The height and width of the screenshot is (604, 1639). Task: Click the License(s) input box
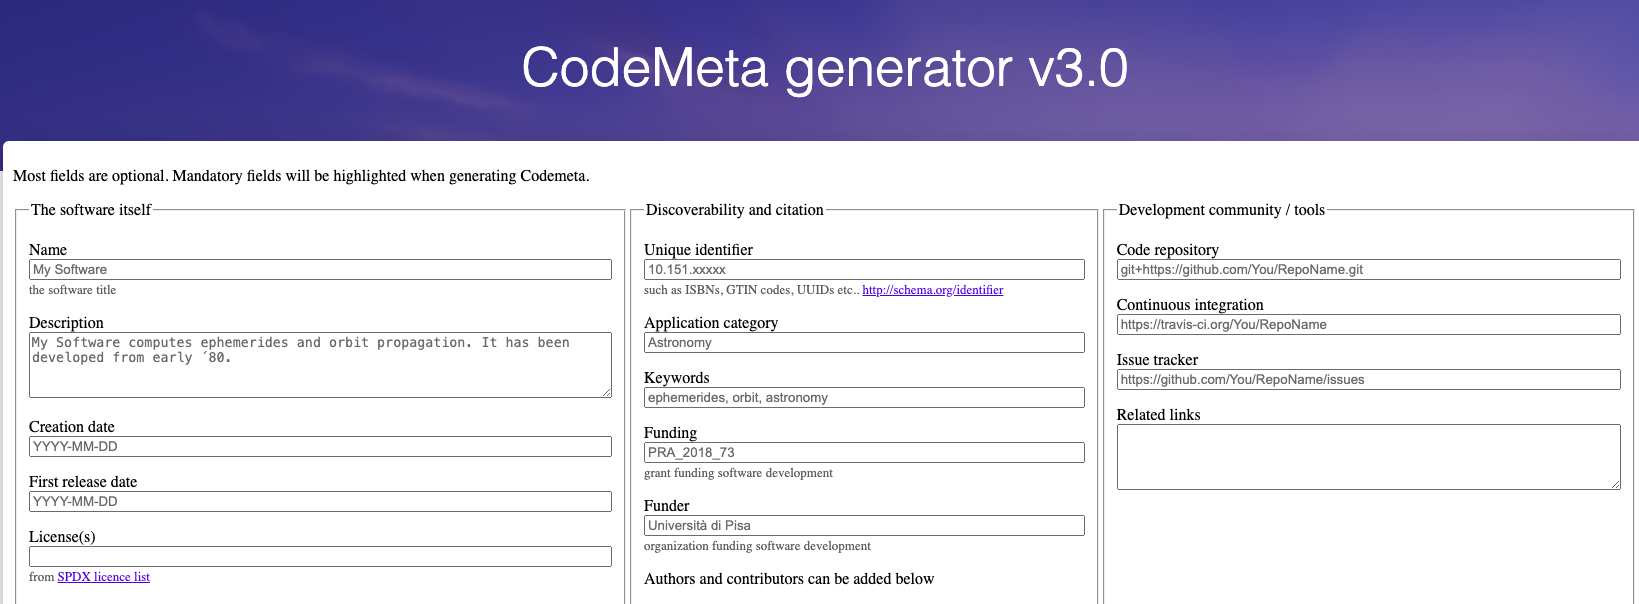[x=320, y=557]
